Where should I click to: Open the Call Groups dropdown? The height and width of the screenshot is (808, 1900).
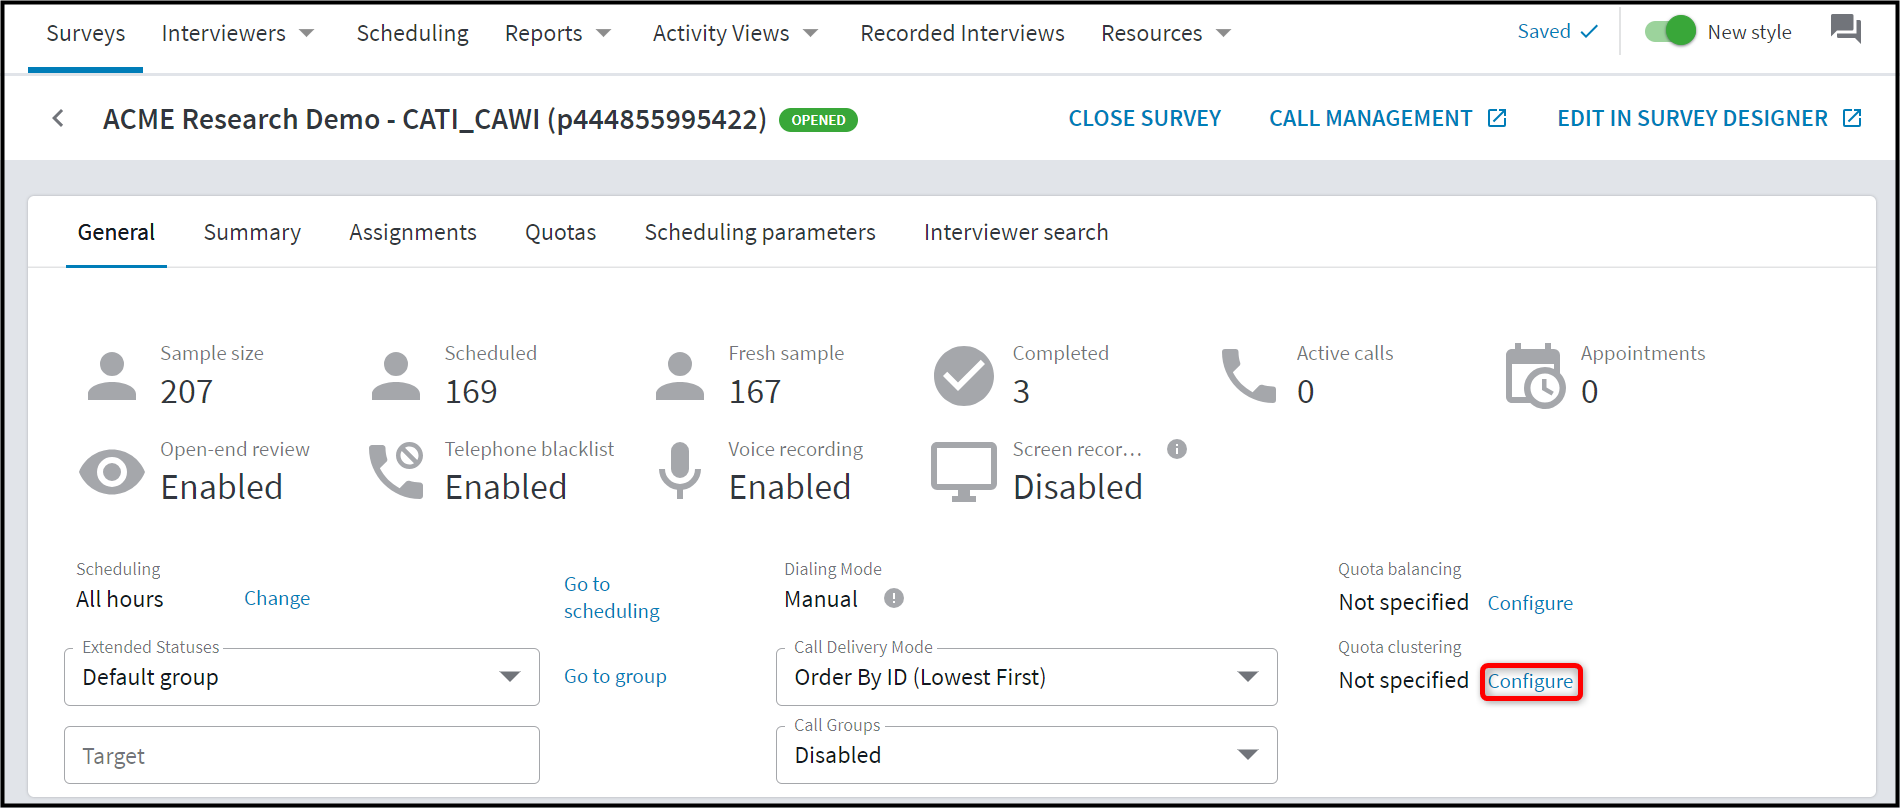tap(1027, 755)
